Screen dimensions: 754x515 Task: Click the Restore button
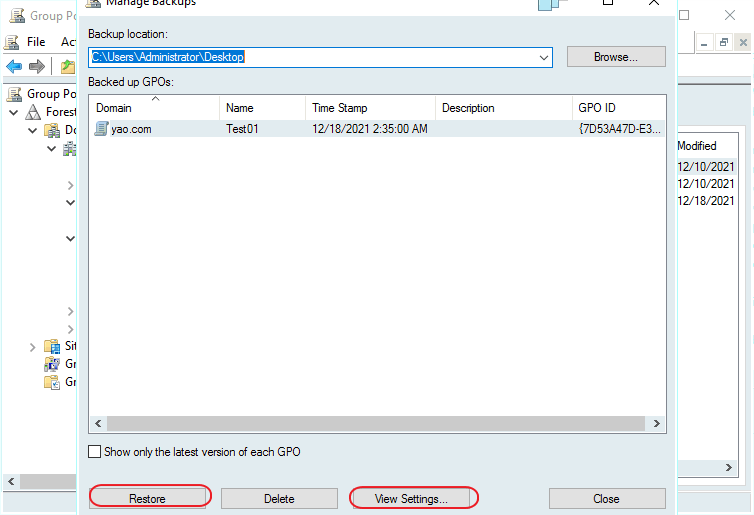147,498
